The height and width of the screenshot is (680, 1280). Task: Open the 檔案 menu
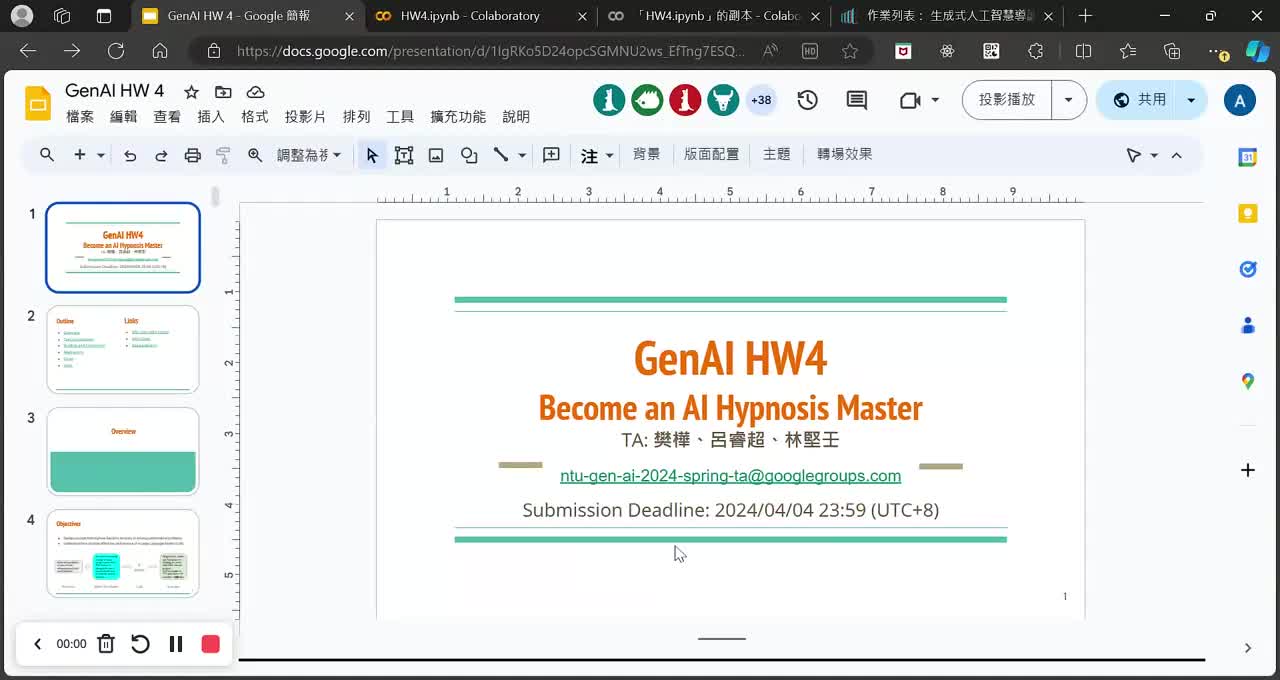(80, 117)
